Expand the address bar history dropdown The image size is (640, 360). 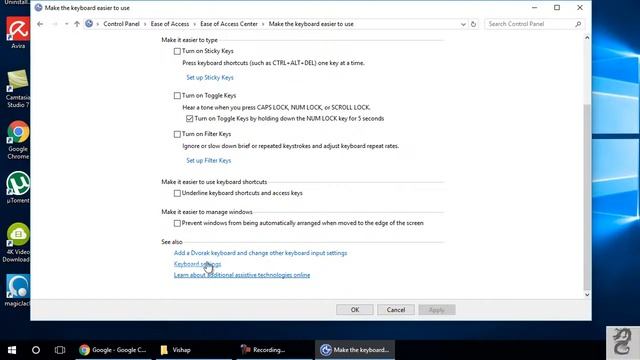(463, 24)
